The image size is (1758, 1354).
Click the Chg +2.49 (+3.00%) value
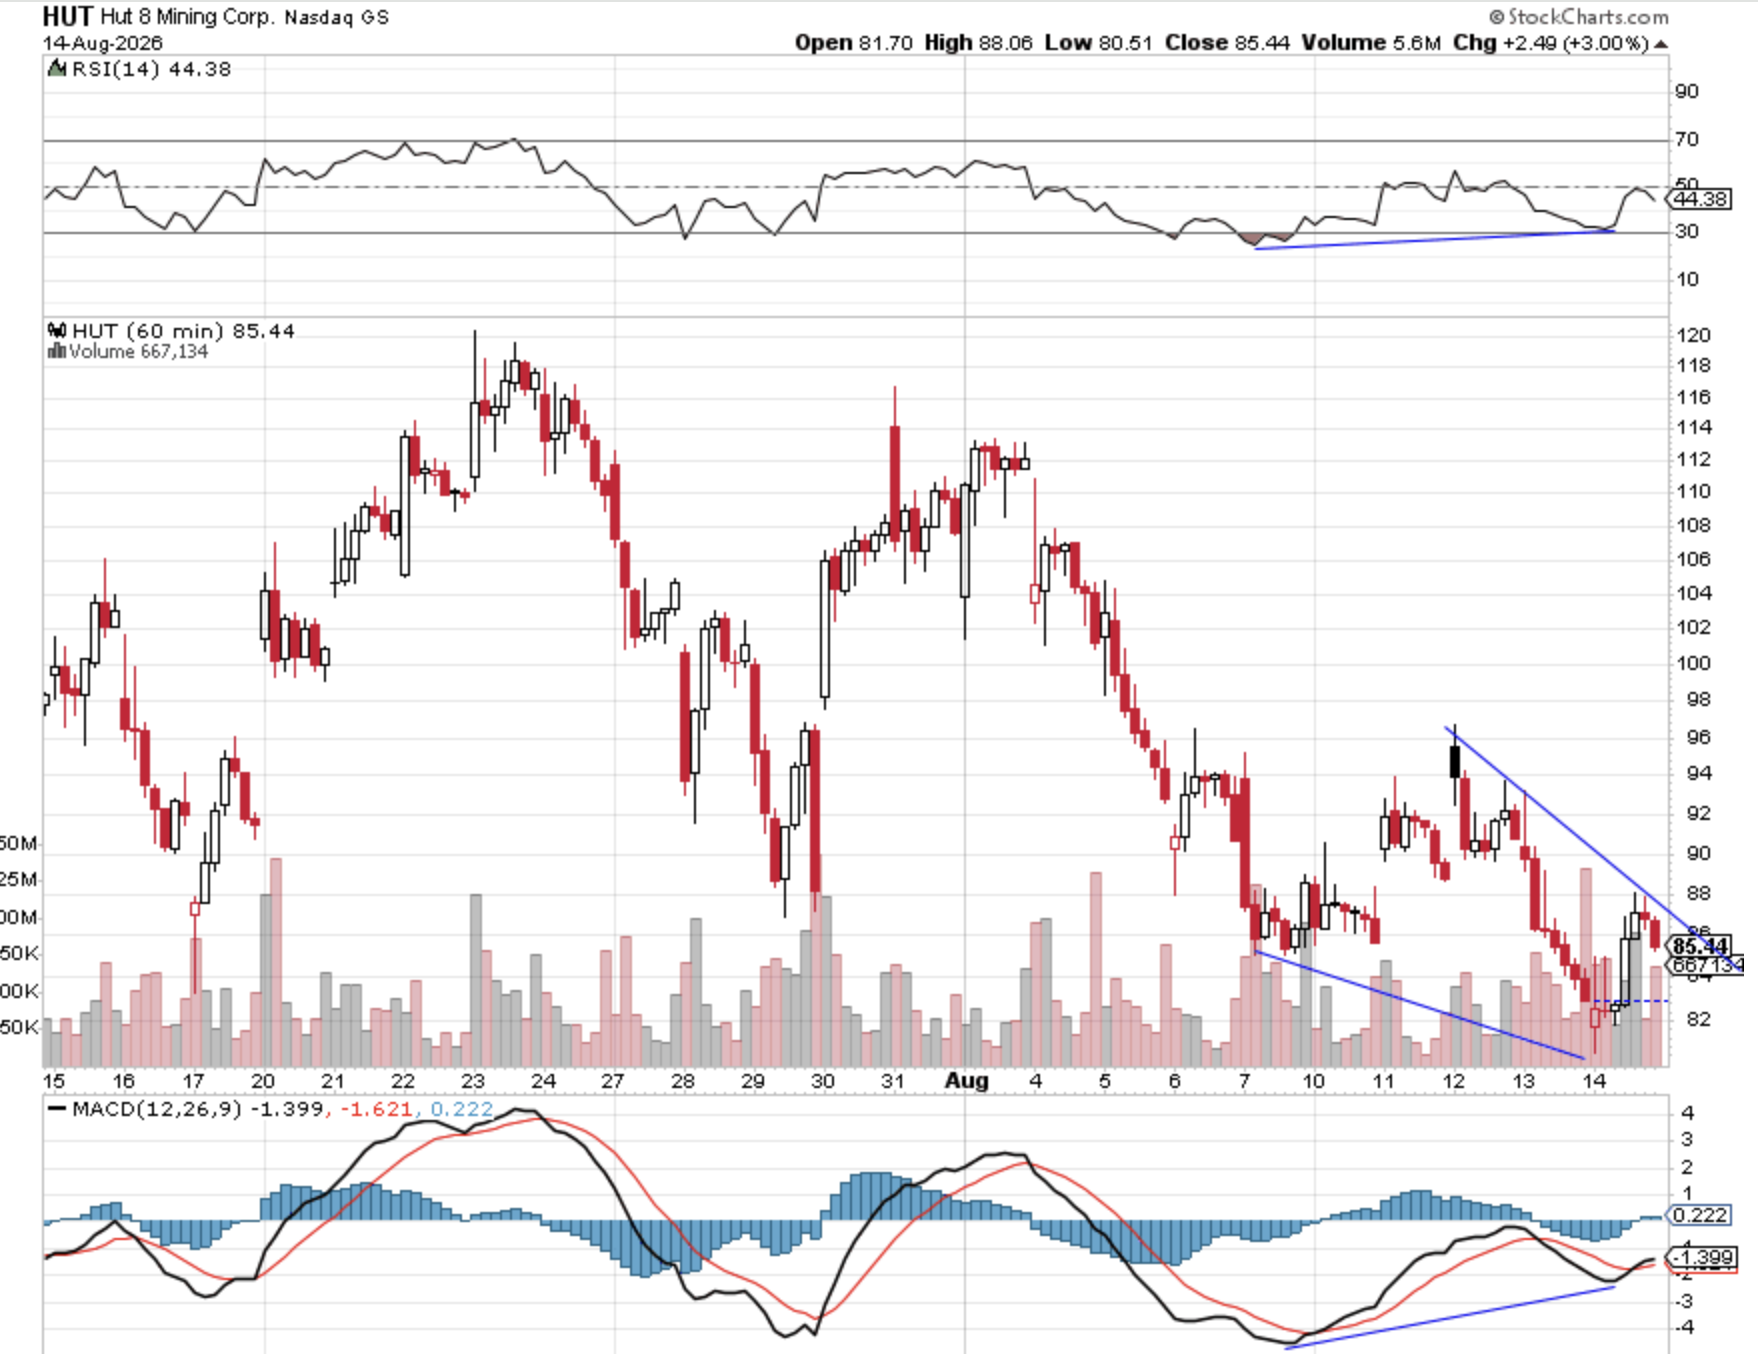1550,43
